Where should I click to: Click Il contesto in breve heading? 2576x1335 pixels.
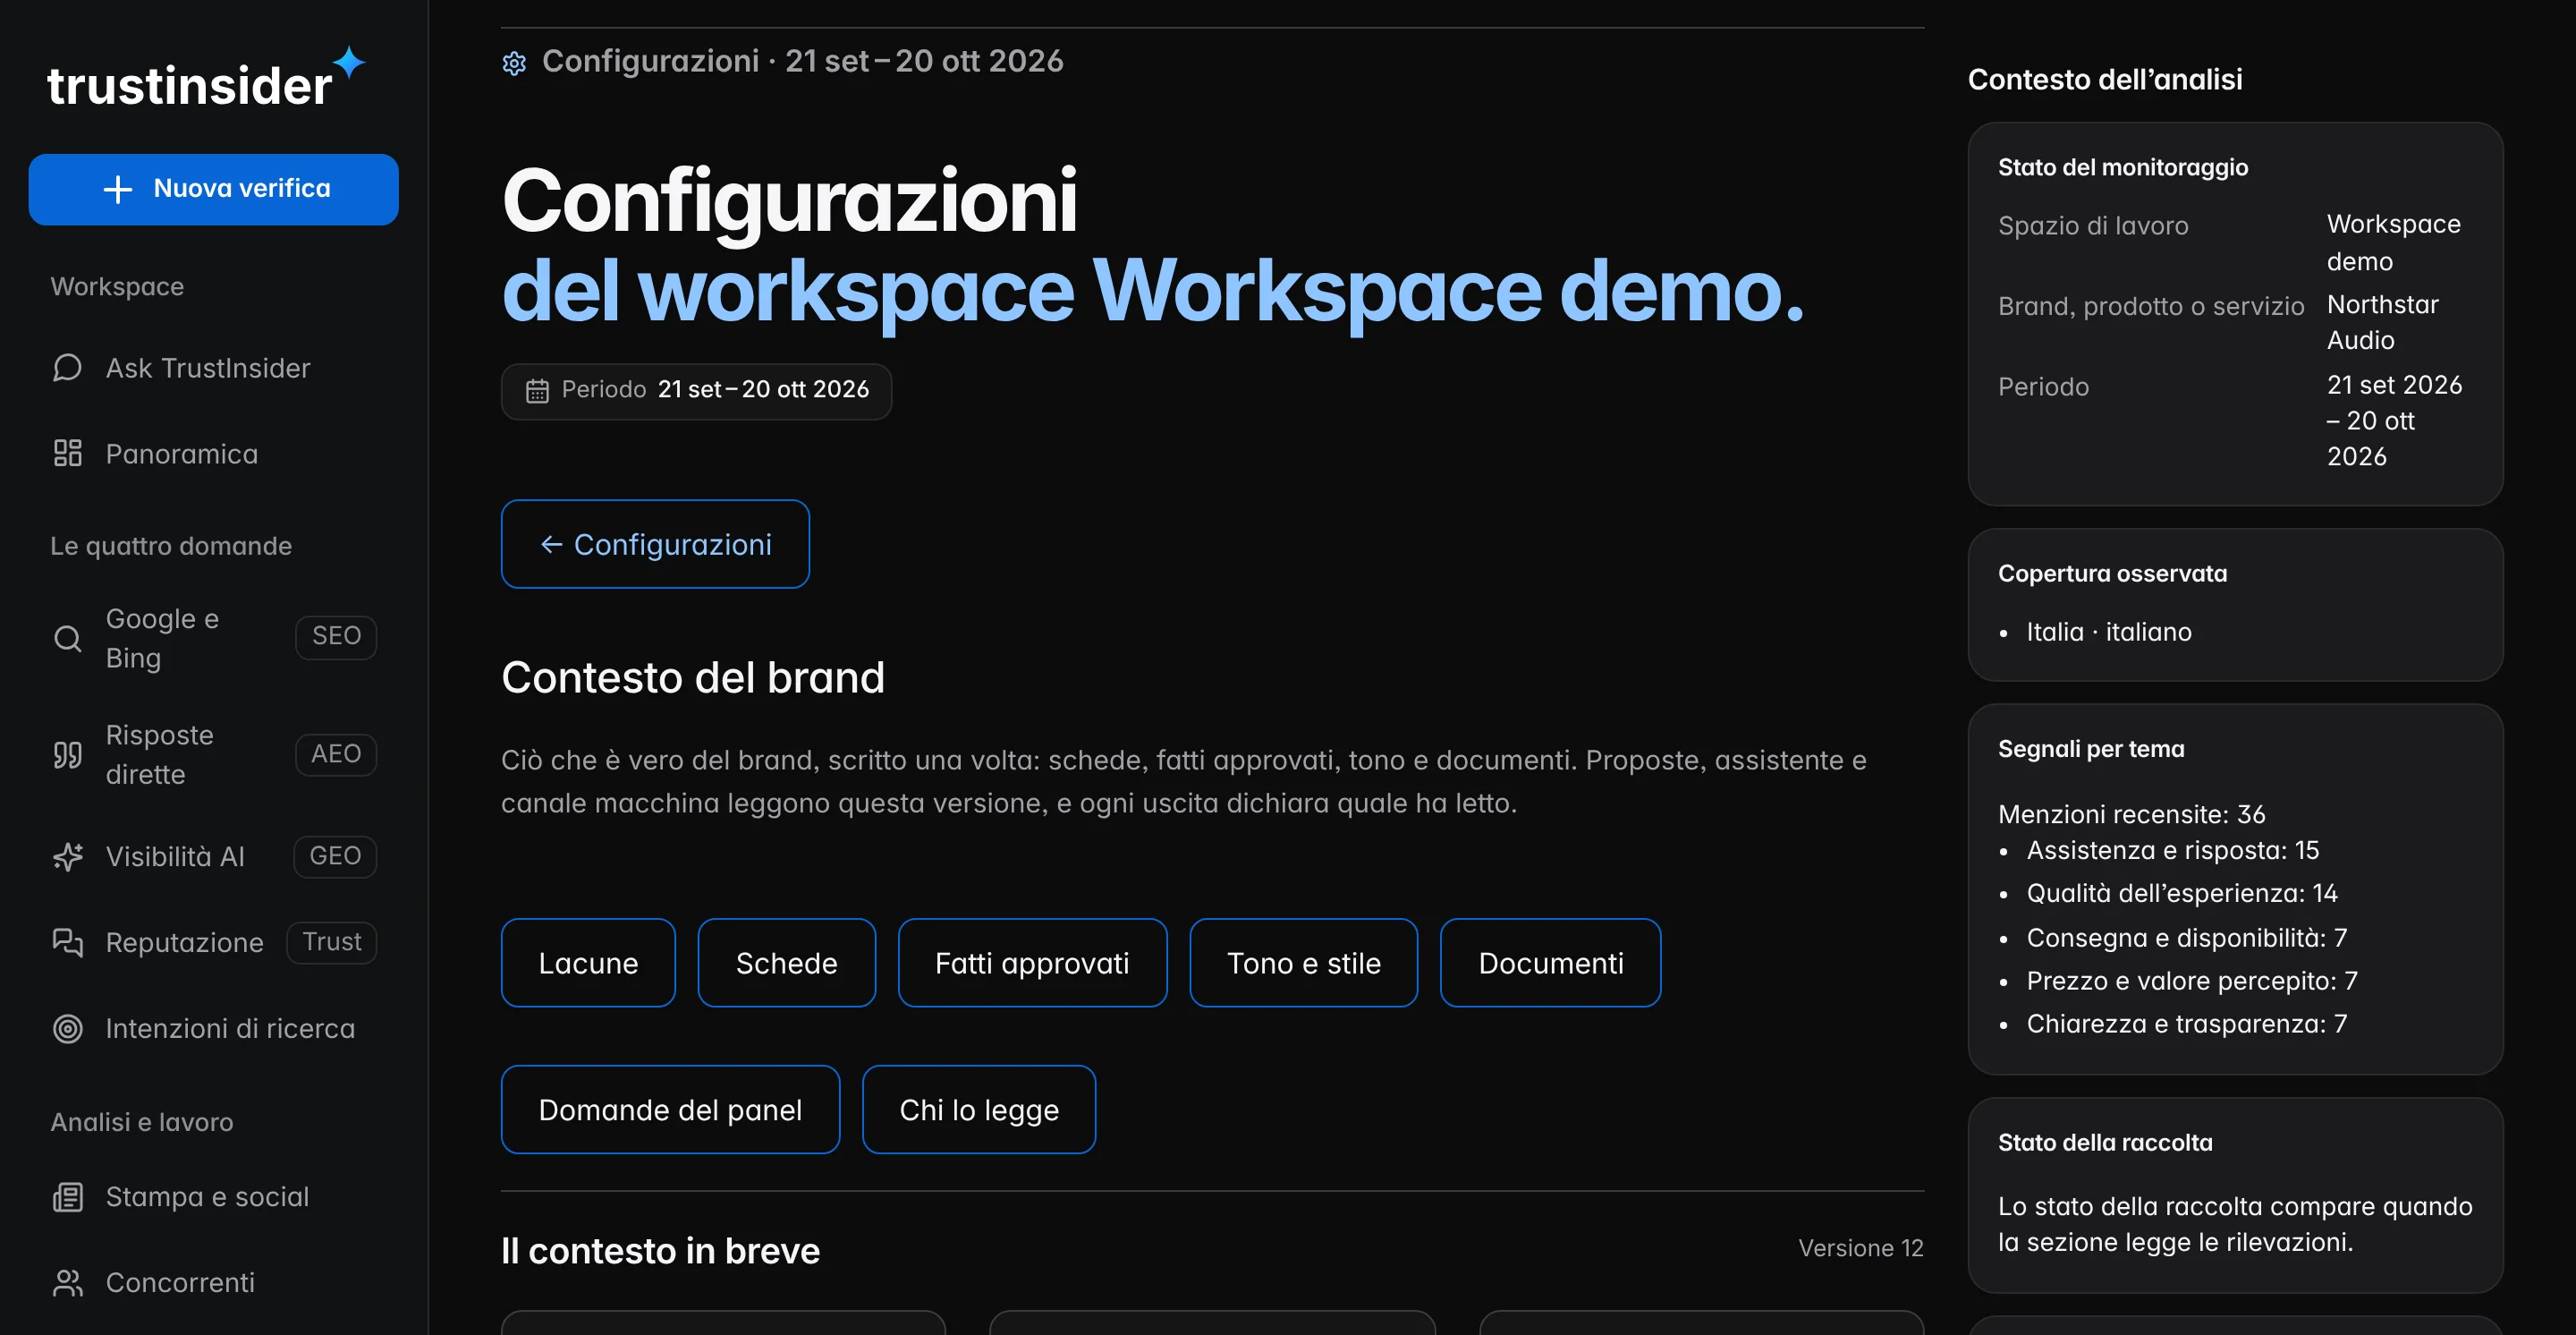660,1251
